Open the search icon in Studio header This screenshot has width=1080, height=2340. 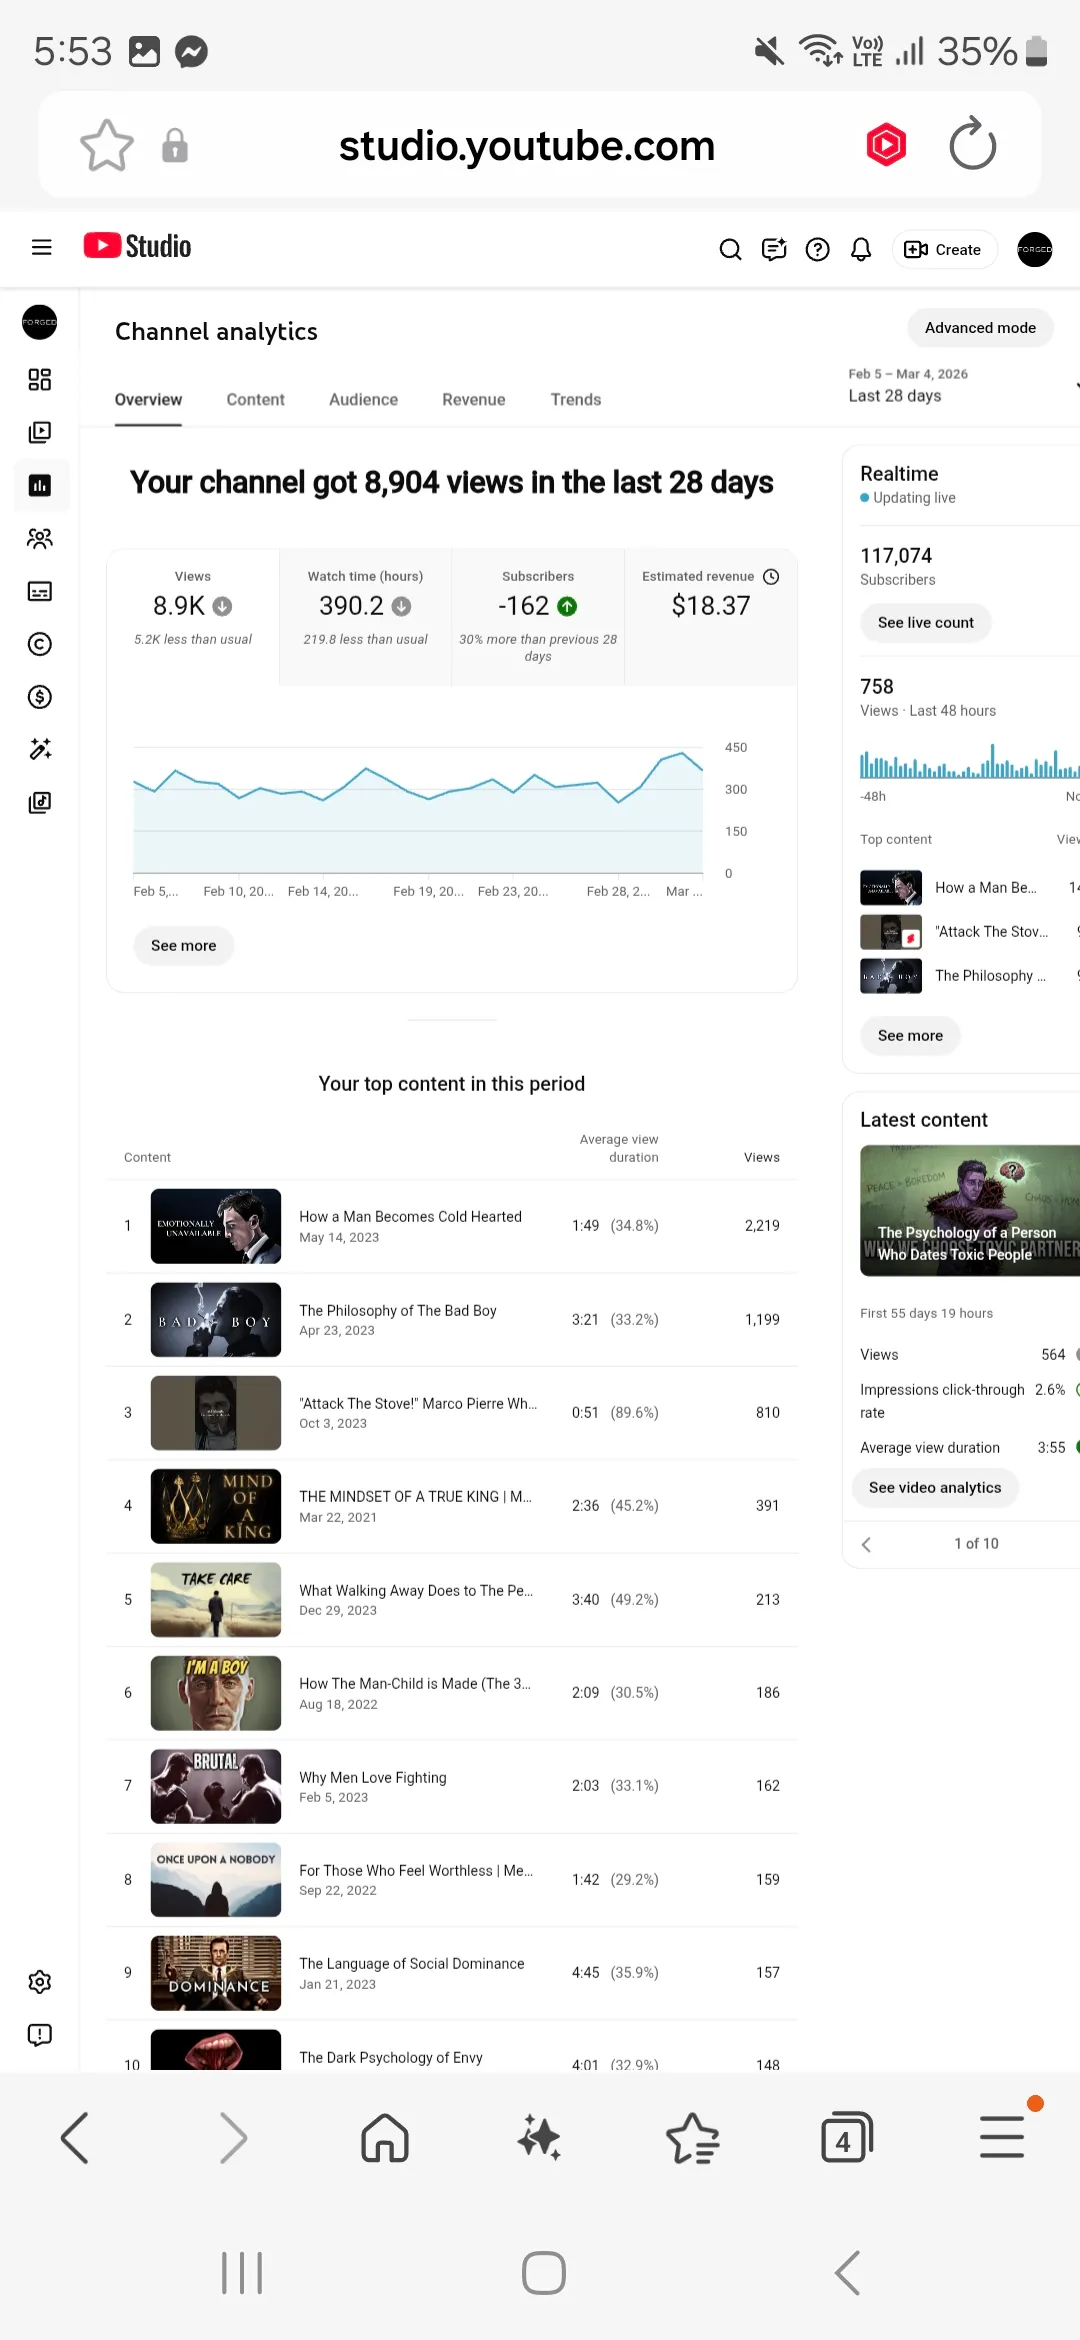[x=731, y=250]
